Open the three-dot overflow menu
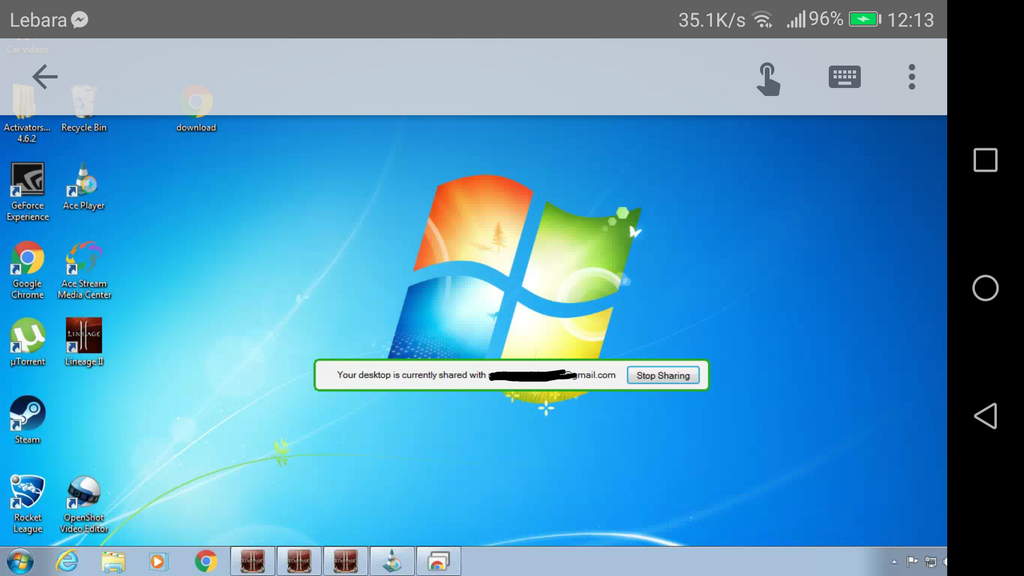The height and width of the screenshot is (576, 1024). (x=912, y=77)
